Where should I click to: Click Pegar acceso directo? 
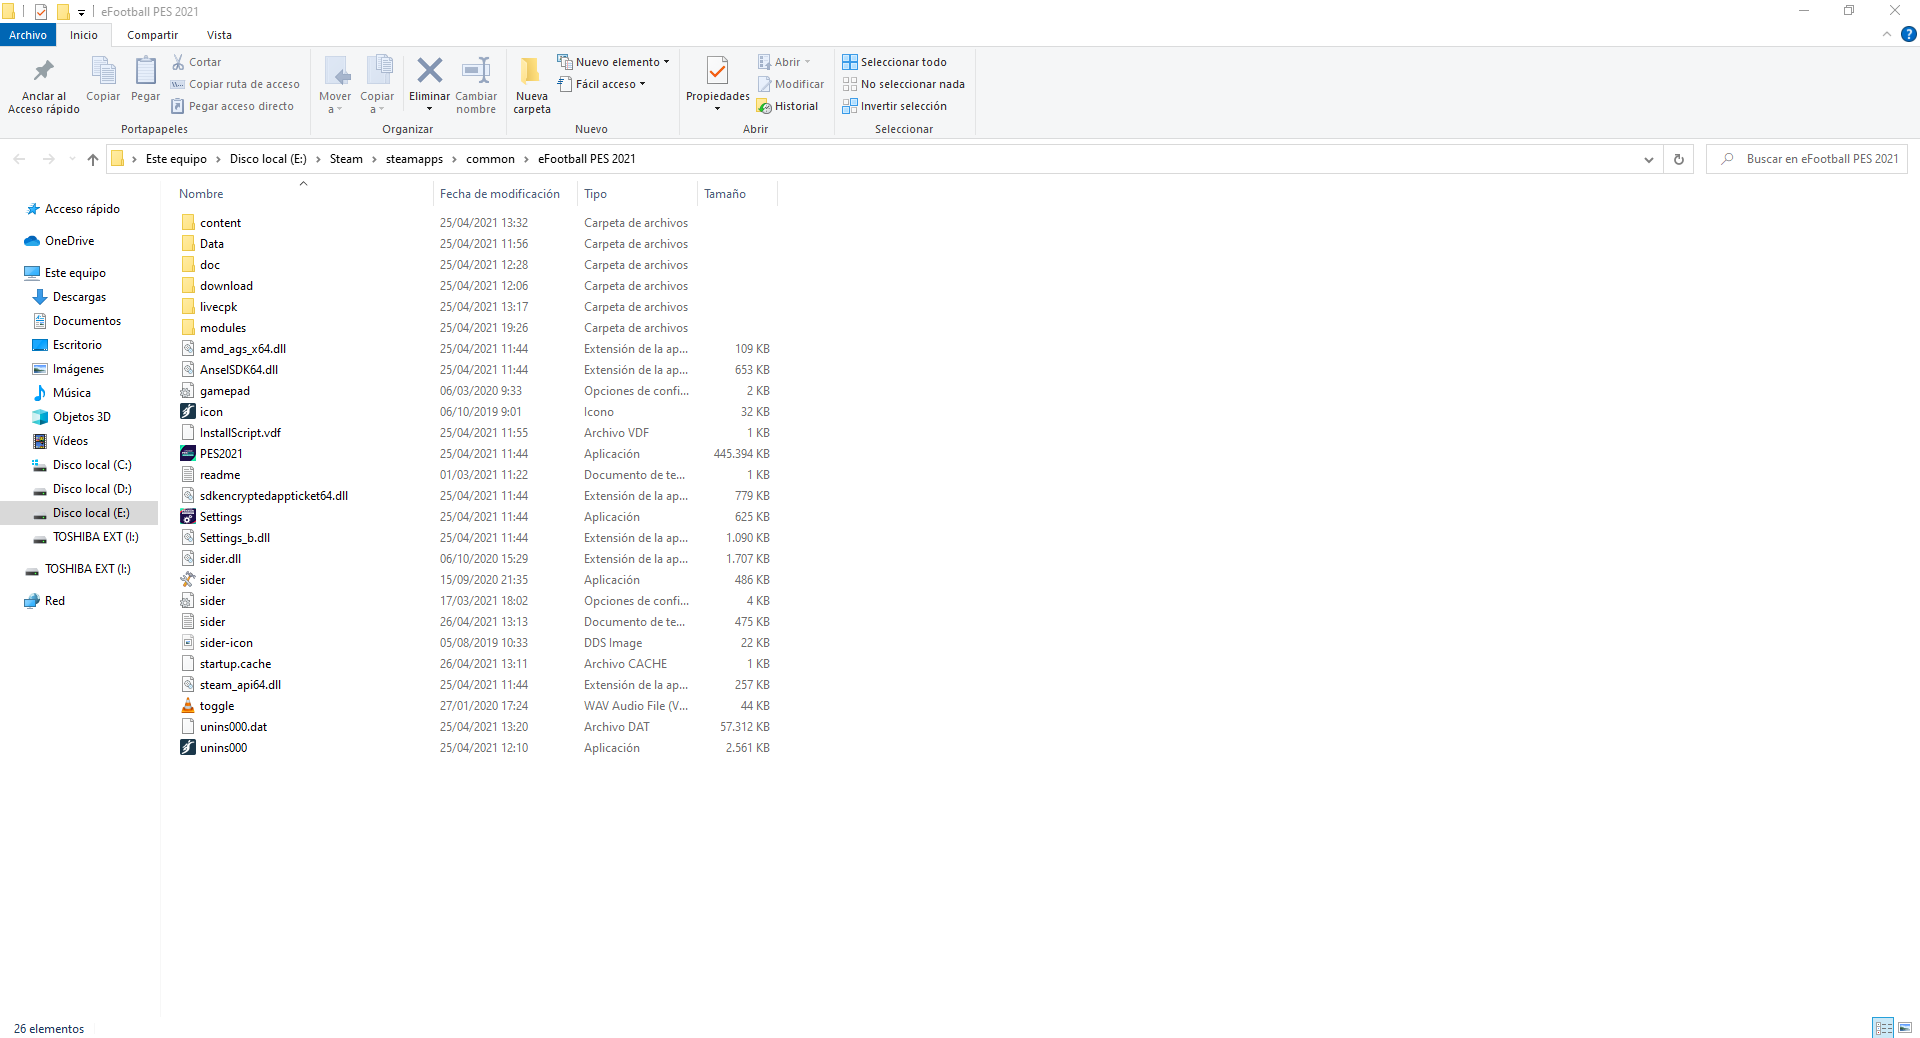click(233, 106)
